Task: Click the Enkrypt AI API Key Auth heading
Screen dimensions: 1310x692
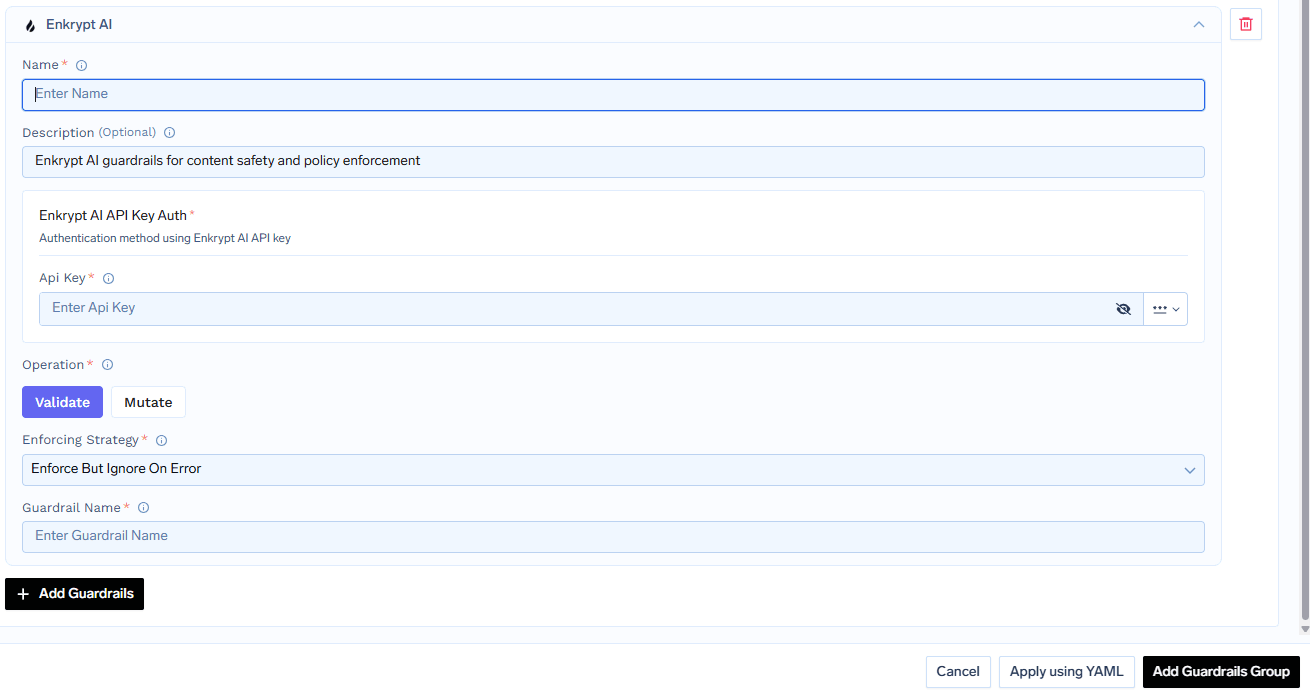Action: (x=113, y=215)
